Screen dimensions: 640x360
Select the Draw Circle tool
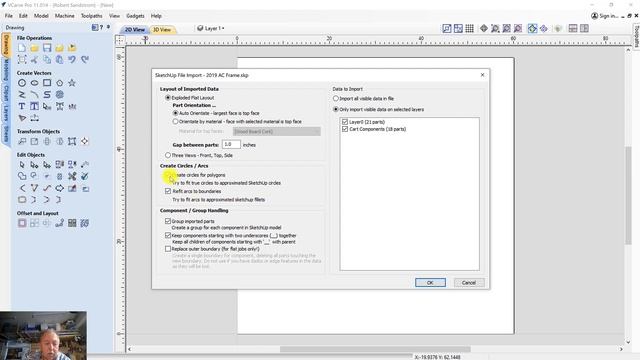point(22,83)
